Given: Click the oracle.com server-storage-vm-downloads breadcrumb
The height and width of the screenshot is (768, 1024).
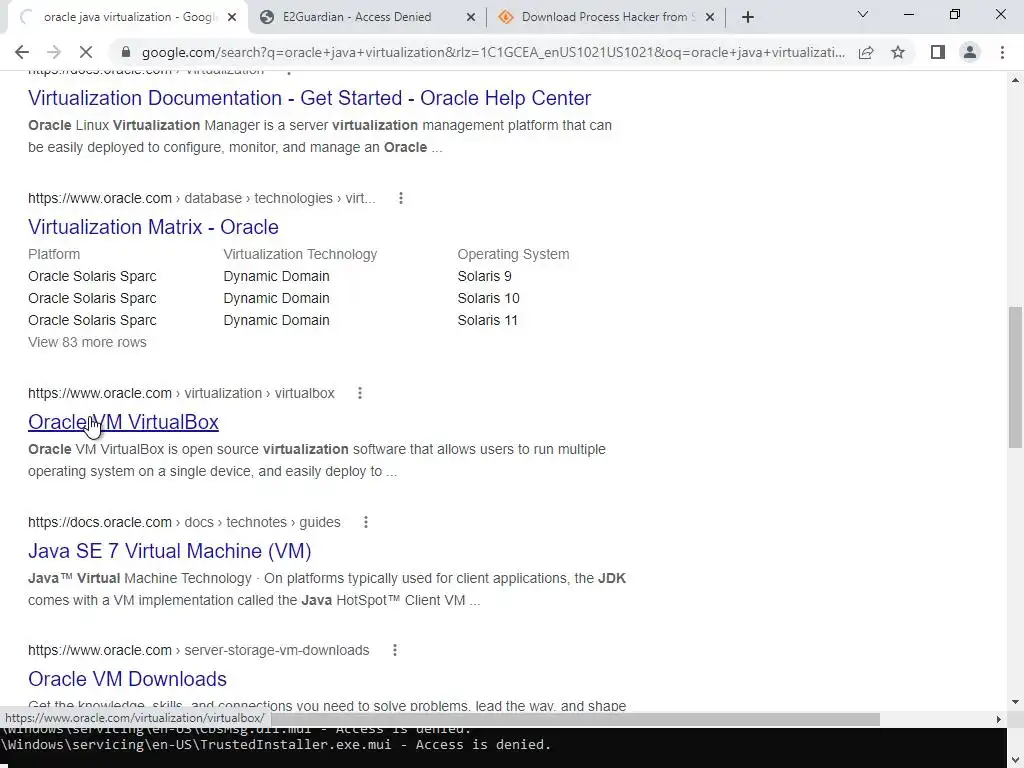Looking at the screenshot, I should pos(199,650).
